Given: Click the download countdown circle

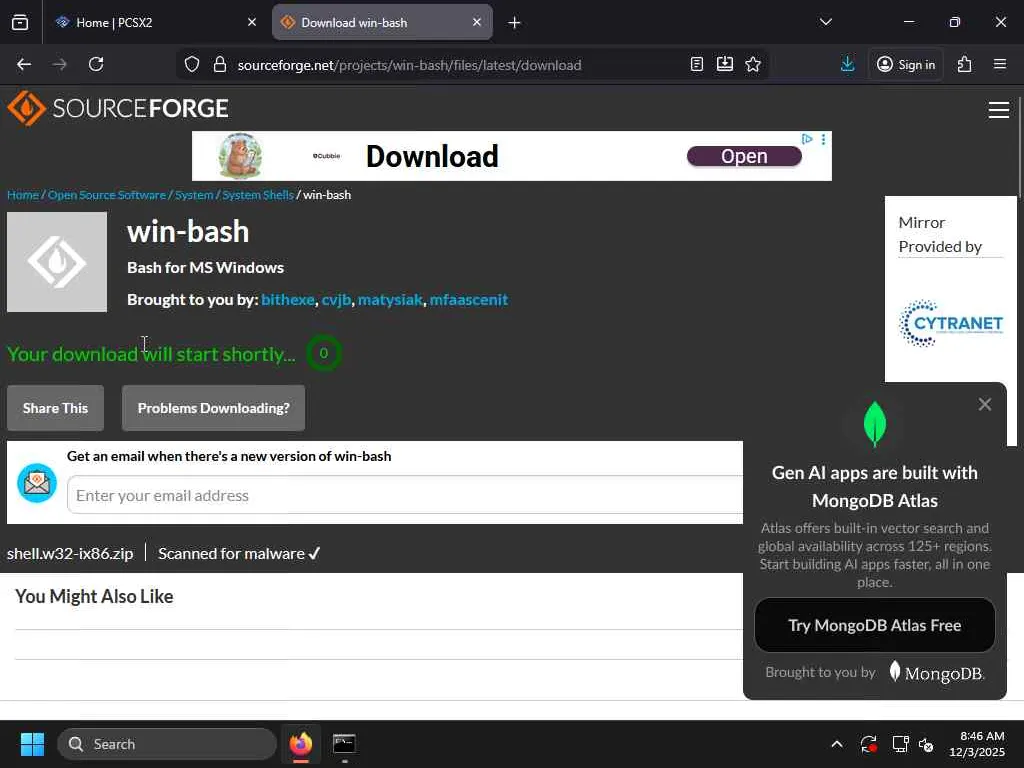Looking at the screenshot, I should point(323,353).
